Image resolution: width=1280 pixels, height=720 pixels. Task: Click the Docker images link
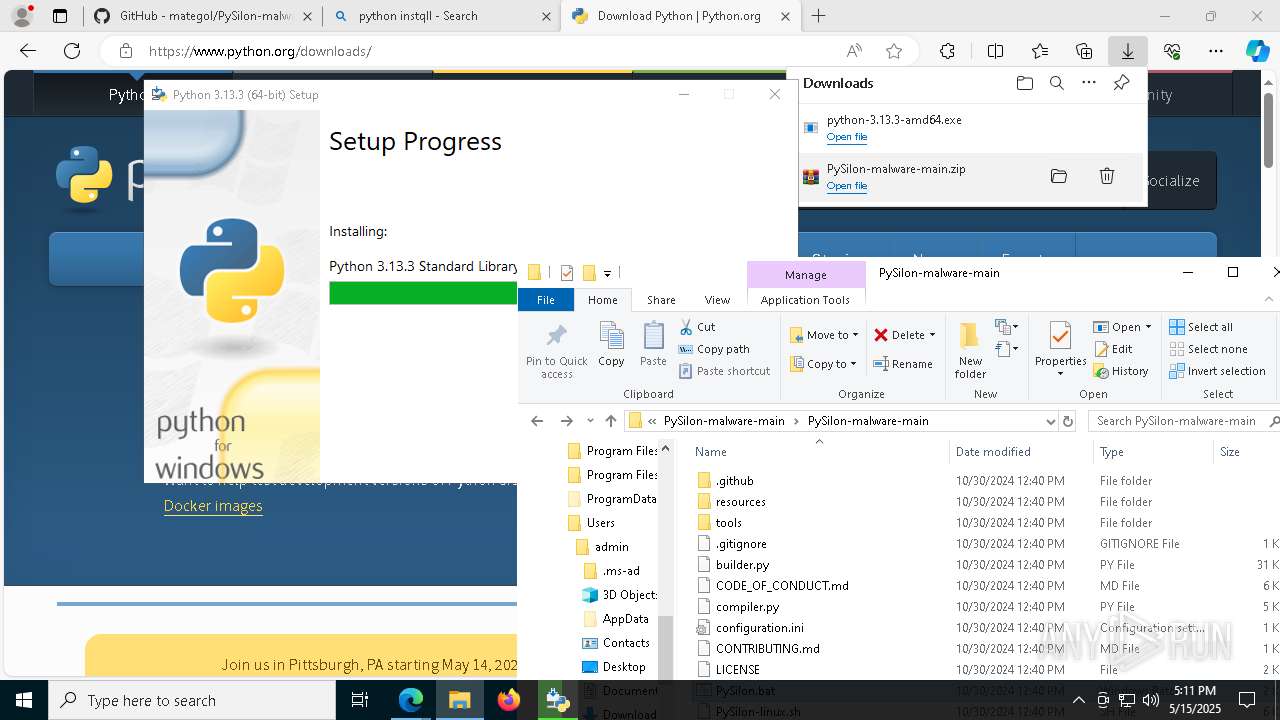tap(213, 505)
